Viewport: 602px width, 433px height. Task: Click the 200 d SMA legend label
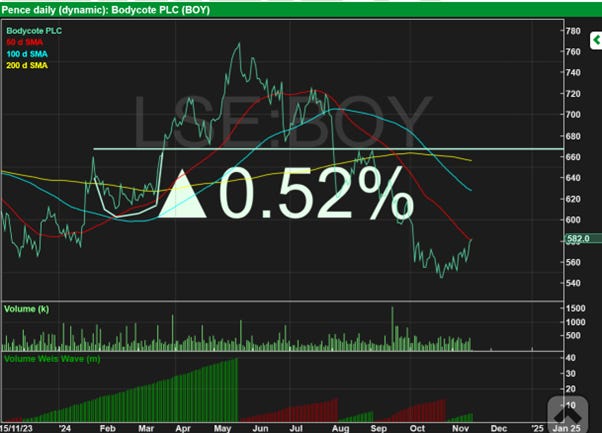point(27,65)
